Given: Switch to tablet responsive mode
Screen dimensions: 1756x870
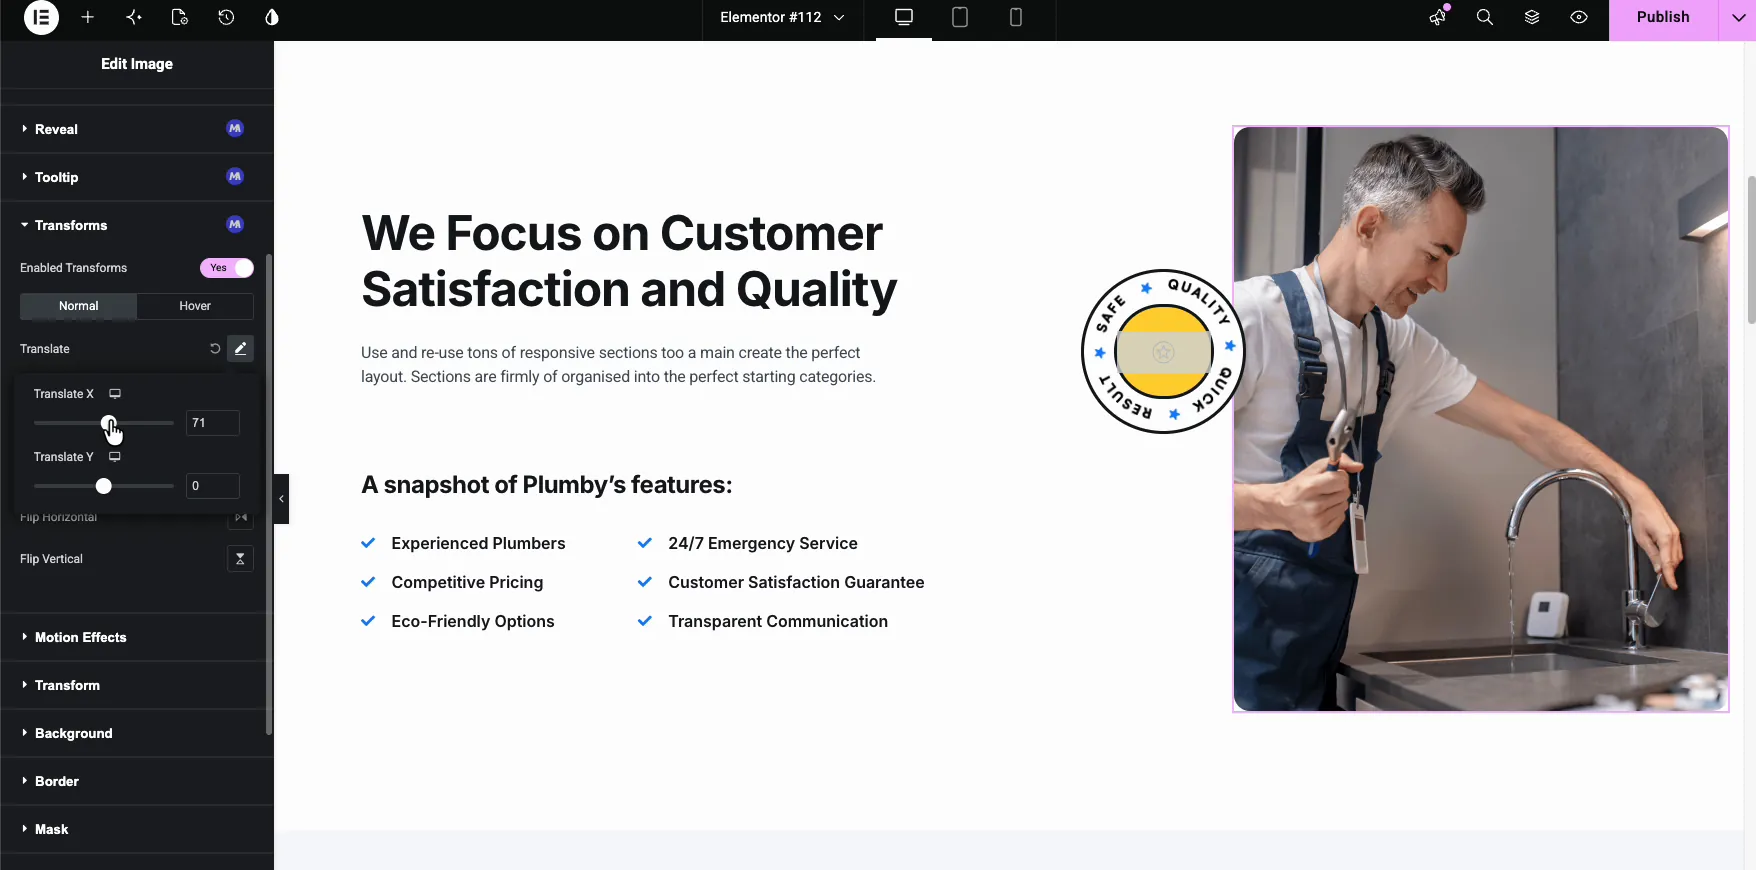Looking at the screenshot, I should pyautogui.click(x=960, y=17).
